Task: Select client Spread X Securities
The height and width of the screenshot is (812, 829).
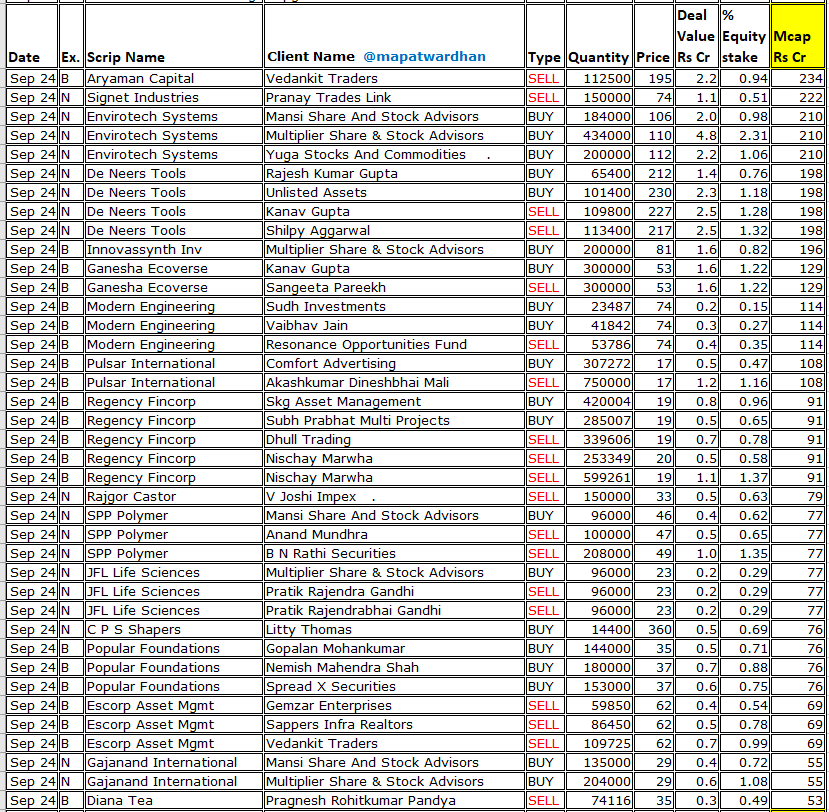Action: (394, 687)
